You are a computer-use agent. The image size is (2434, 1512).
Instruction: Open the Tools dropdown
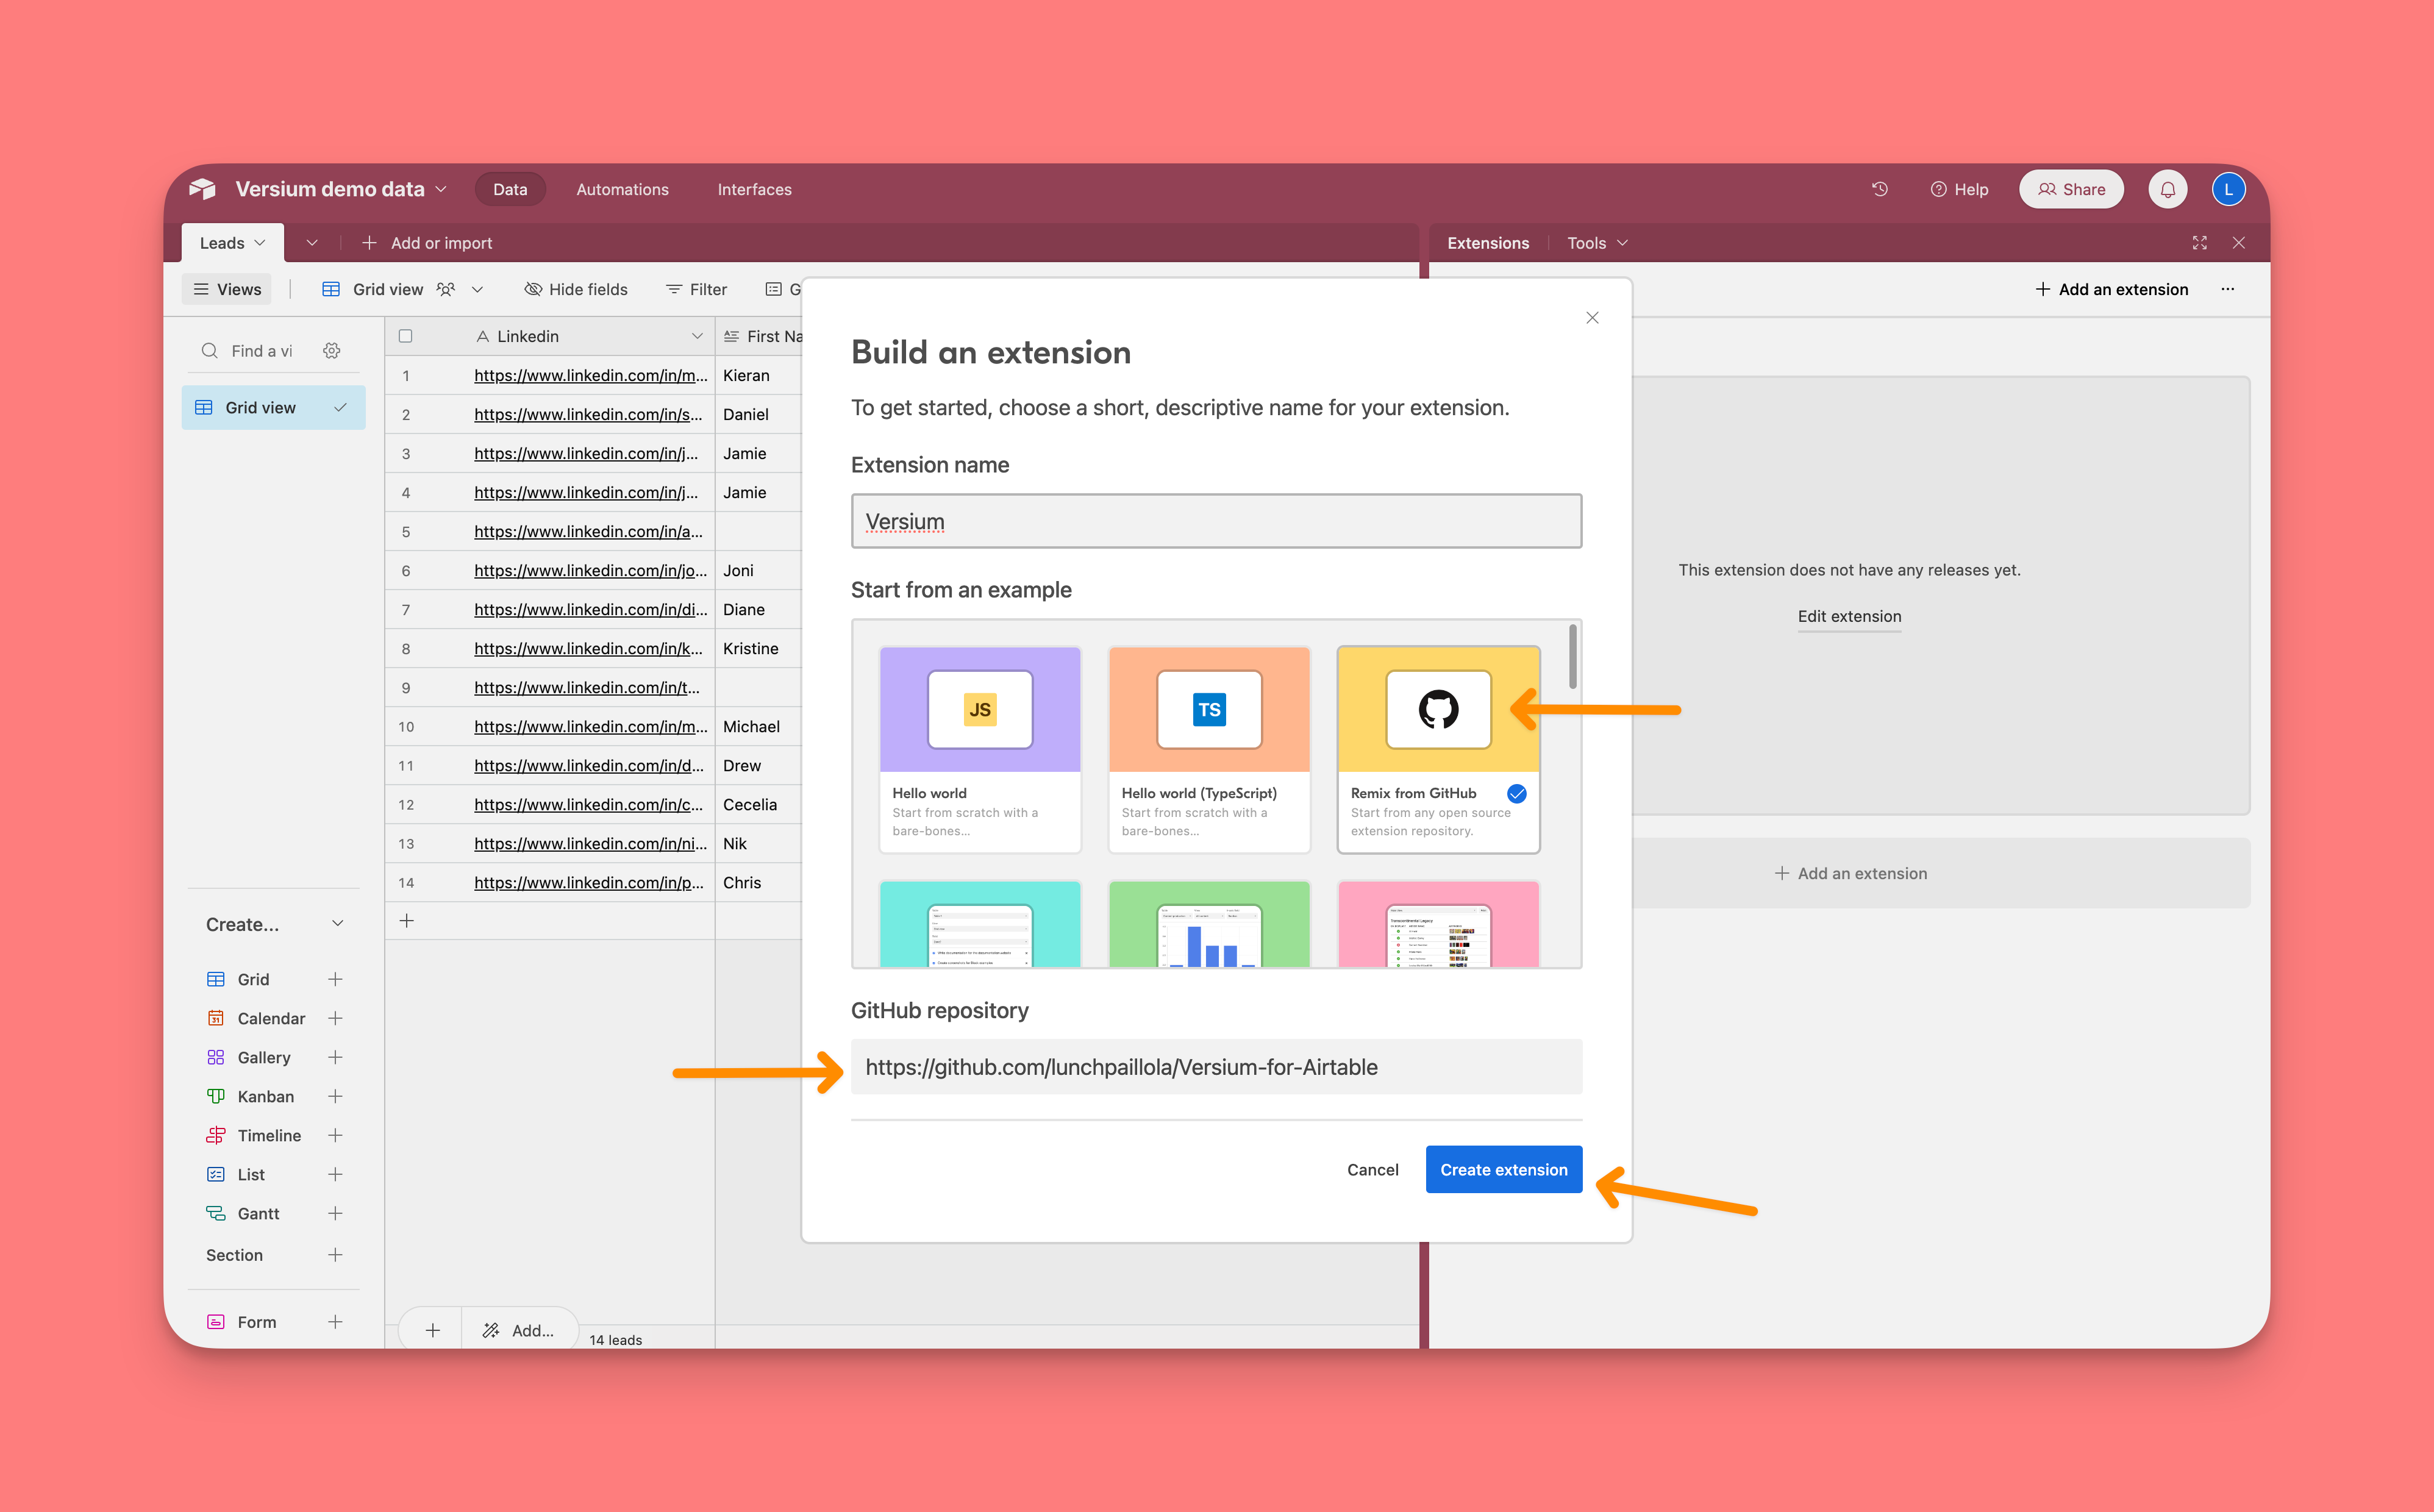[1597, 243]
